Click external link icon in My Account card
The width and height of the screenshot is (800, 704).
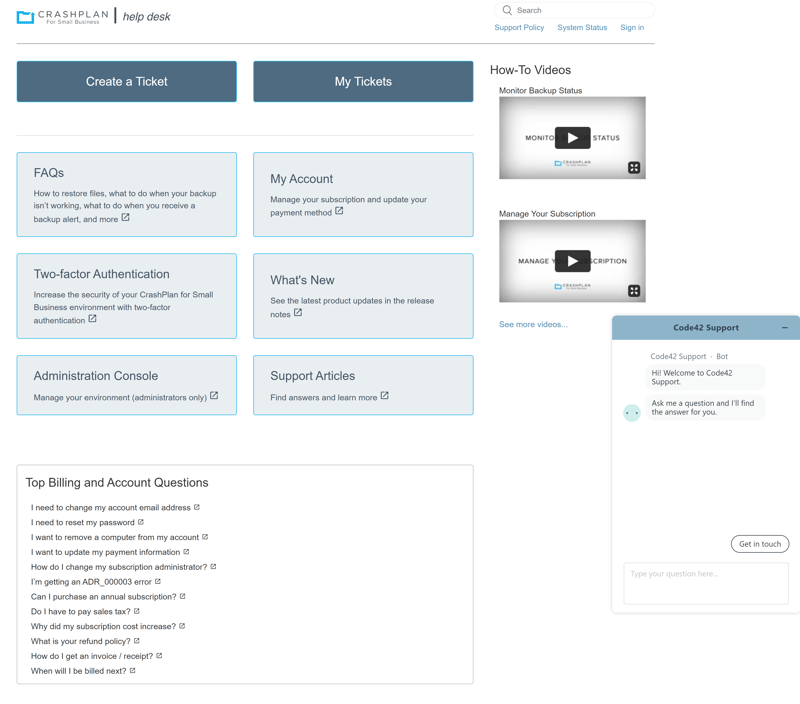339,211
